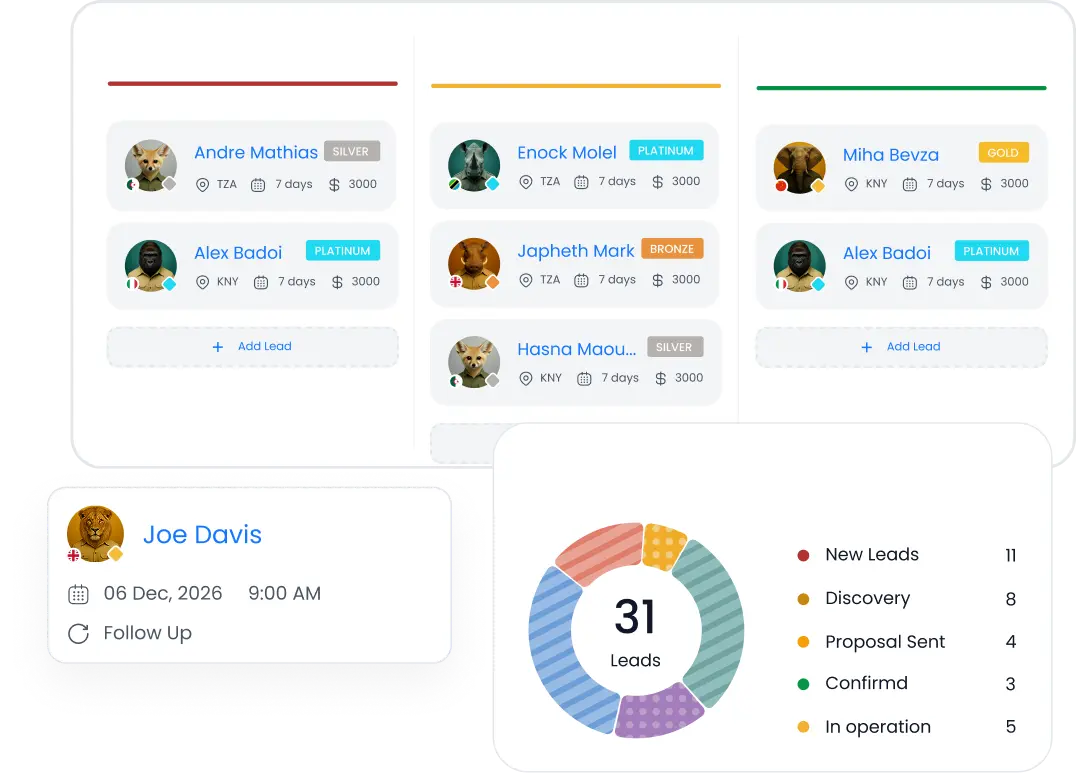The height and width of the screenshot is (773, 1077).
Task: Click the location pin icon on Andre Mathias card
Action: pos(202,185)
